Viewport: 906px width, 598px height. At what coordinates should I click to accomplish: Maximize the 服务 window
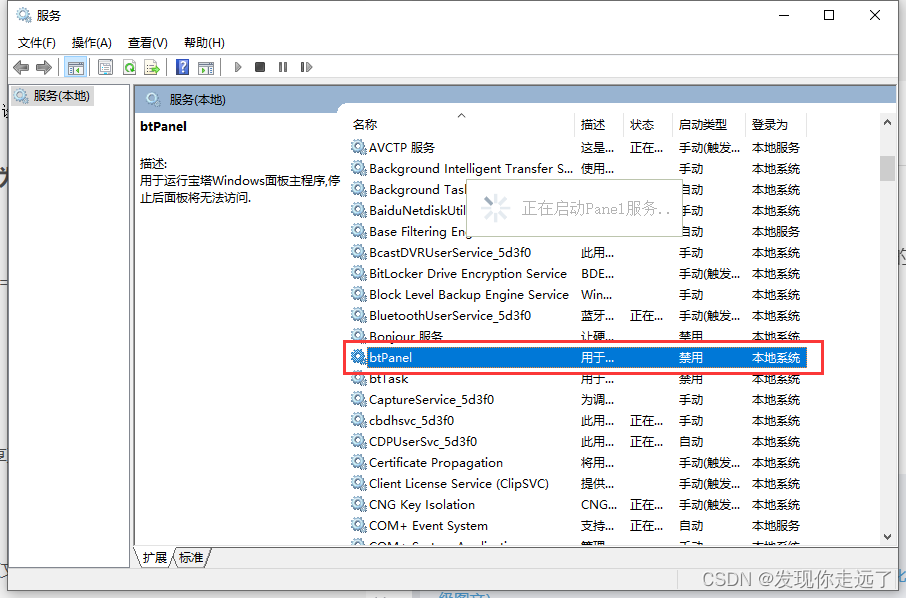click(829, 16)
